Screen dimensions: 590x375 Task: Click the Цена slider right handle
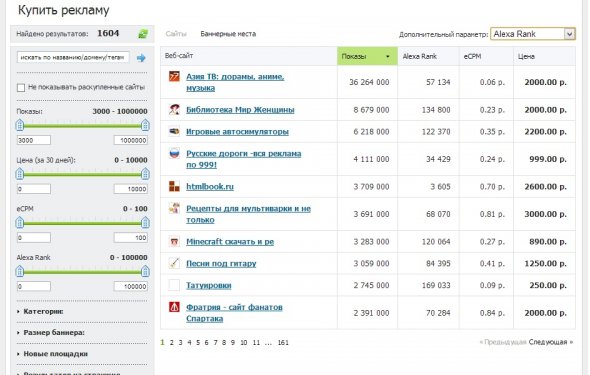pos(145,174)
